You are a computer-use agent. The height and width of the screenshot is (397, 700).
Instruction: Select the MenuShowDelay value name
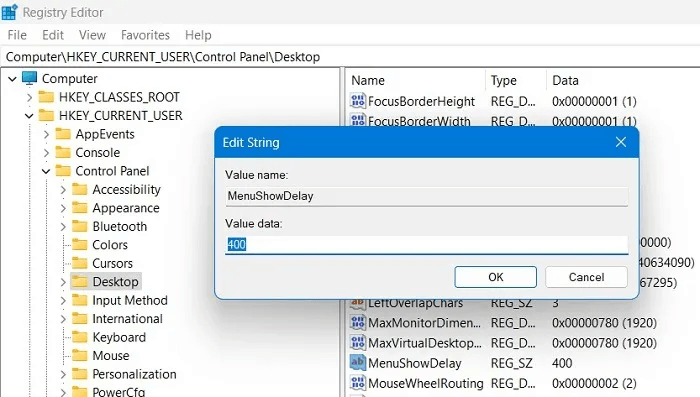(415, 363)
